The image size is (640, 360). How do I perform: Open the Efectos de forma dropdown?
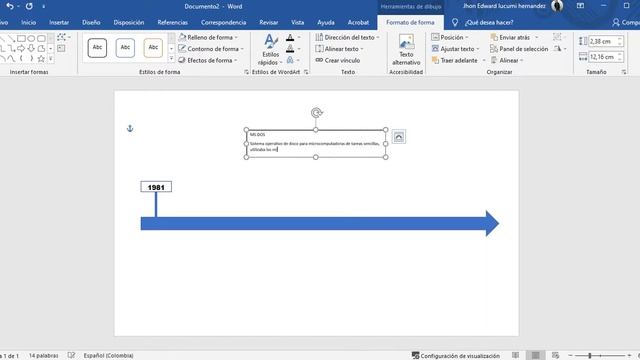click(x=208, y=60)
